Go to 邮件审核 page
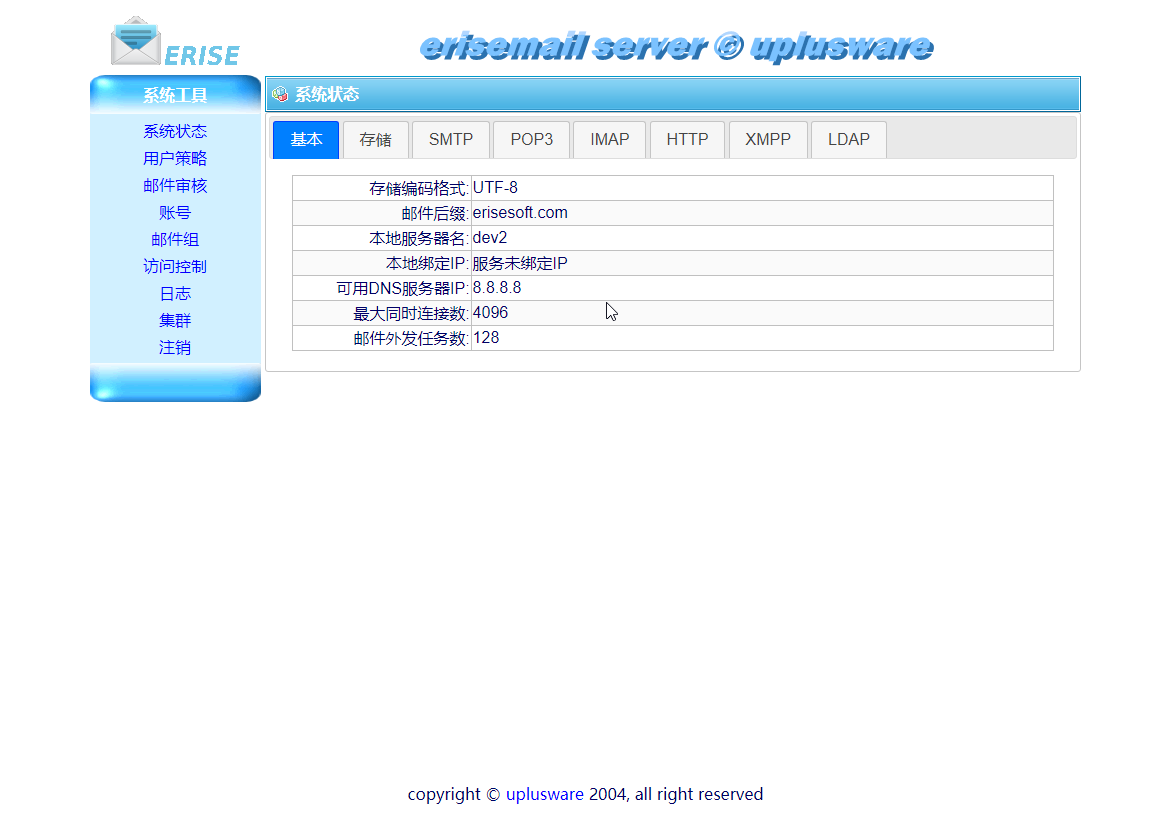The height and width of the screenshot is (828, 1171). (x=175, y=185)
